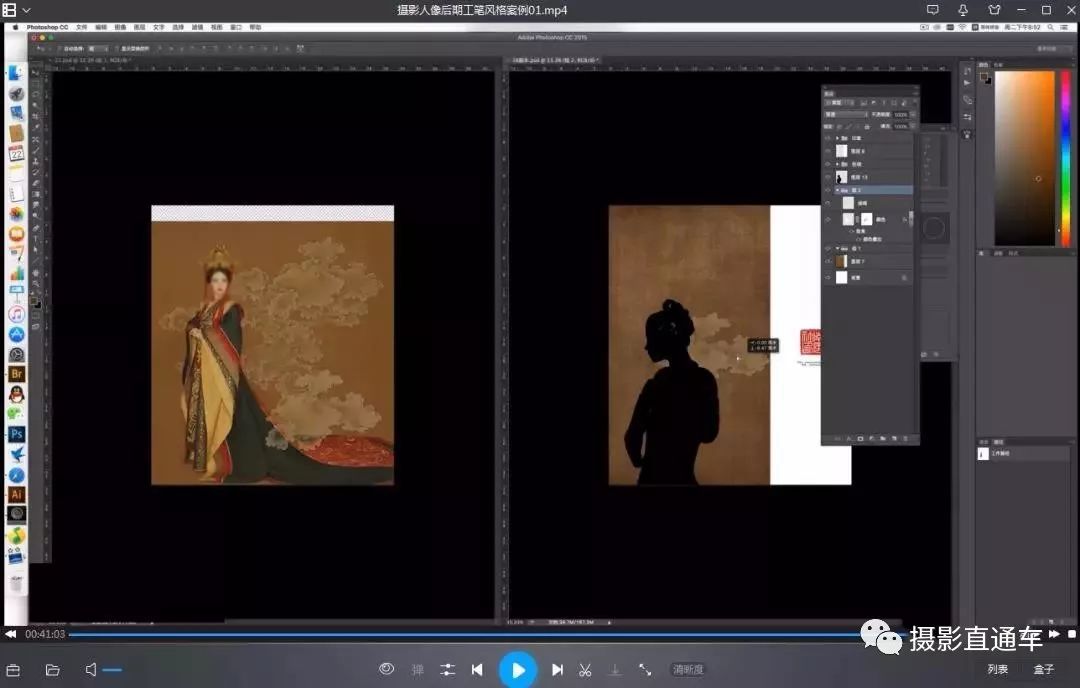Open auto-select target dropdown in options bar
Viewport: 1080px width, 688px height.
click(98, 49)
